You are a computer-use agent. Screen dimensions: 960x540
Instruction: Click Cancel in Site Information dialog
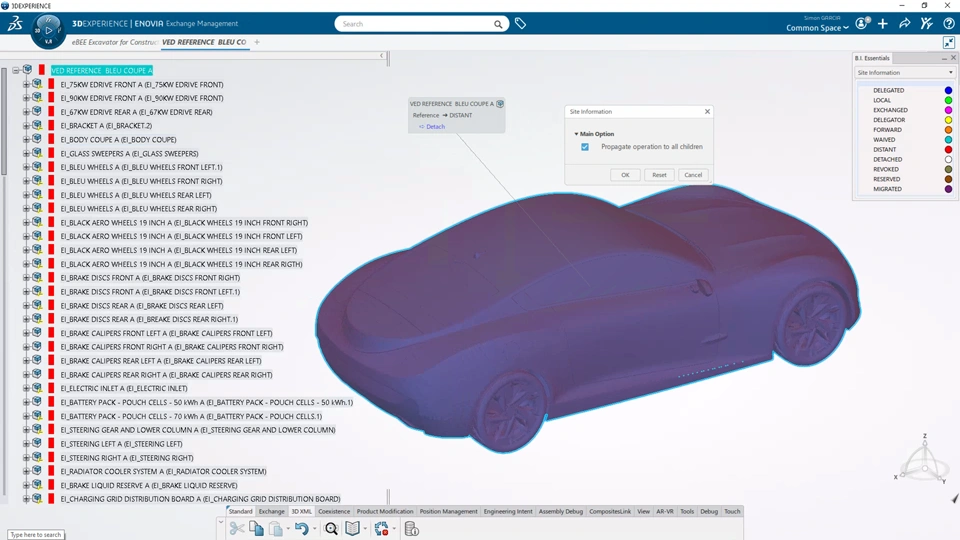693,175
